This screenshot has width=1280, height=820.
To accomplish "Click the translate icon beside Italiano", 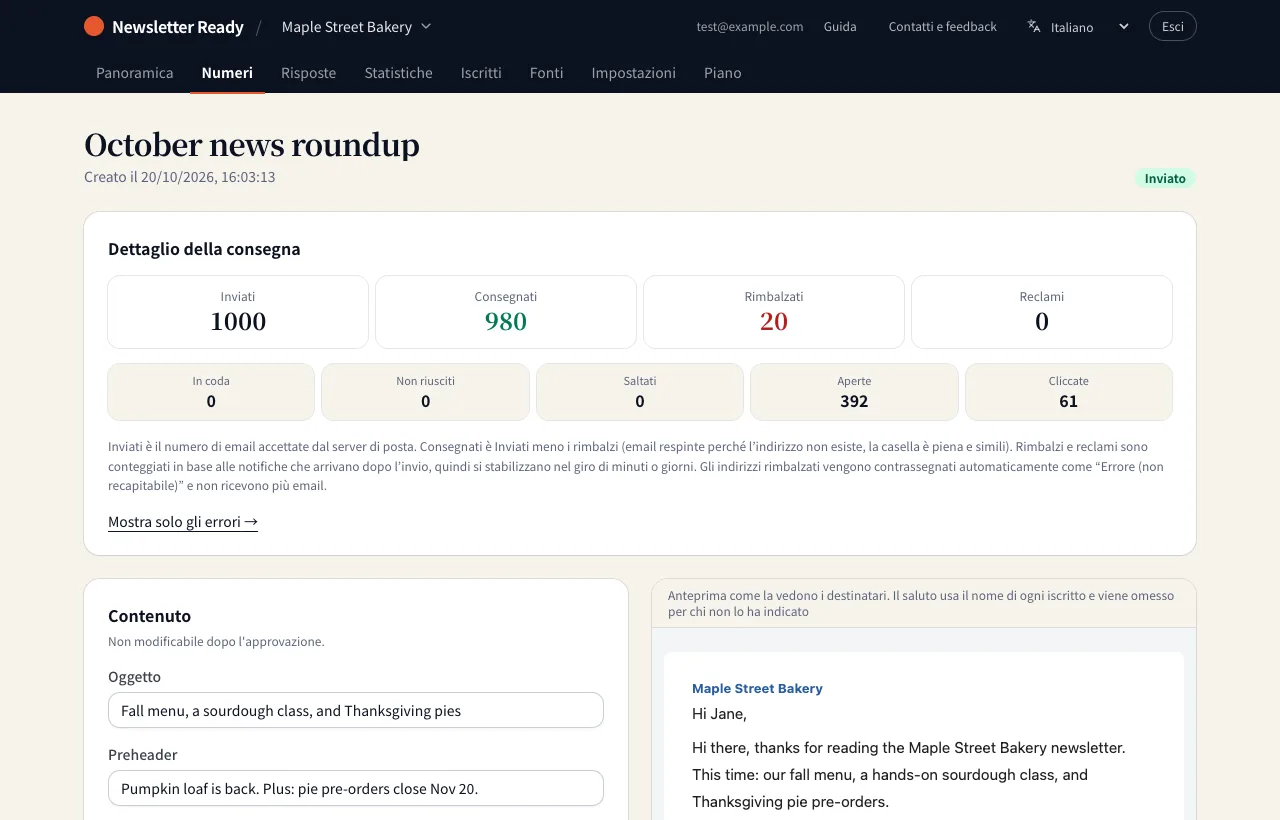I will point(1034,27).
